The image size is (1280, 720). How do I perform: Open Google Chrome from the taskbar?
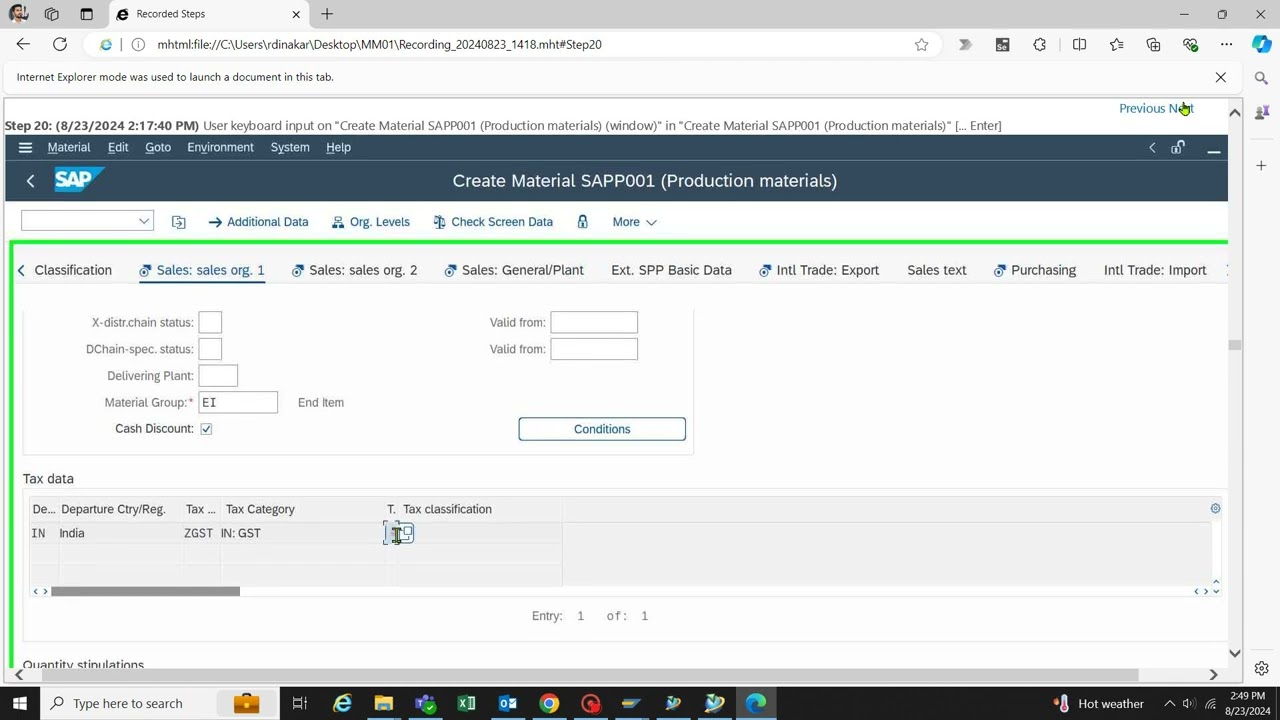tap(549, 703)
